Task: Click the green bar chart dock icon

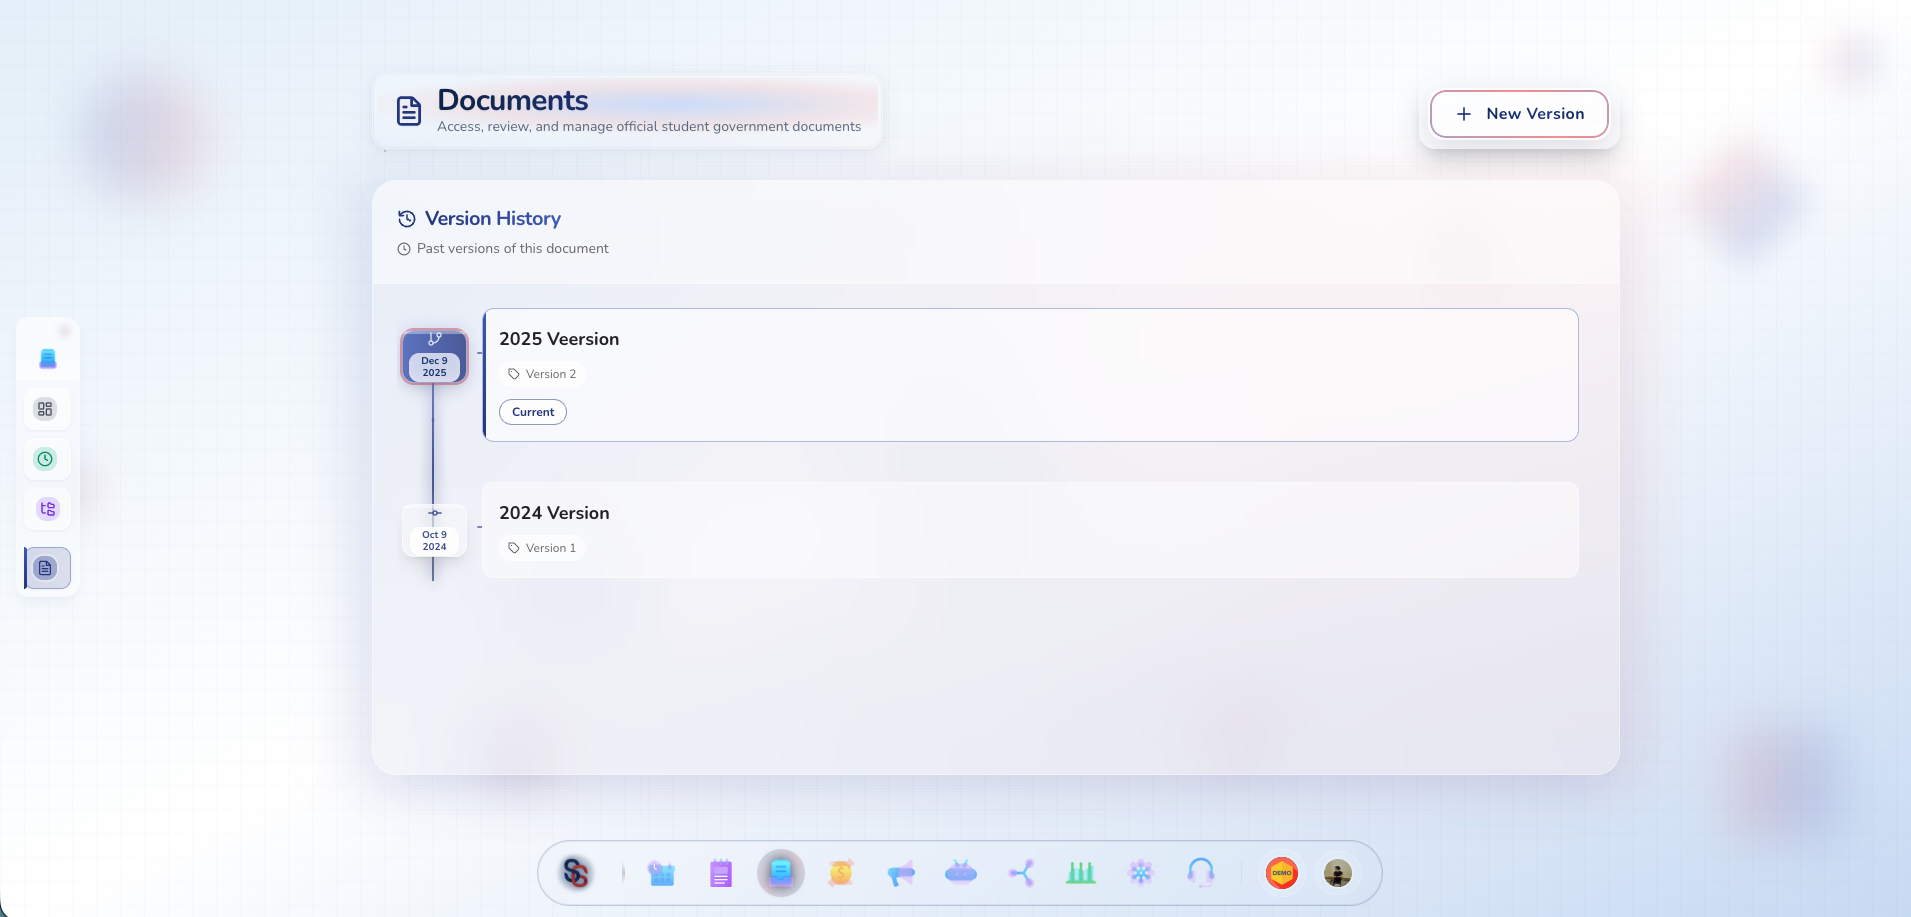Action: pos(1081,873)
